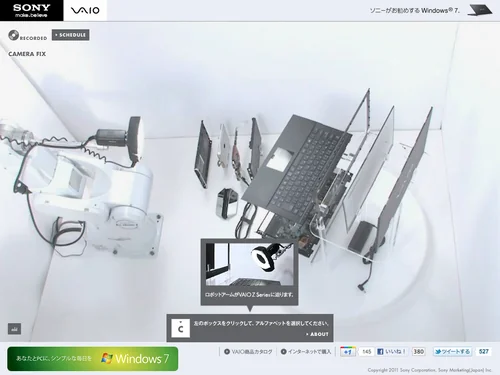Select the letter C alphabet box
Screen dimensions: 500x375
pyautogui.click(x=180, y=328)
